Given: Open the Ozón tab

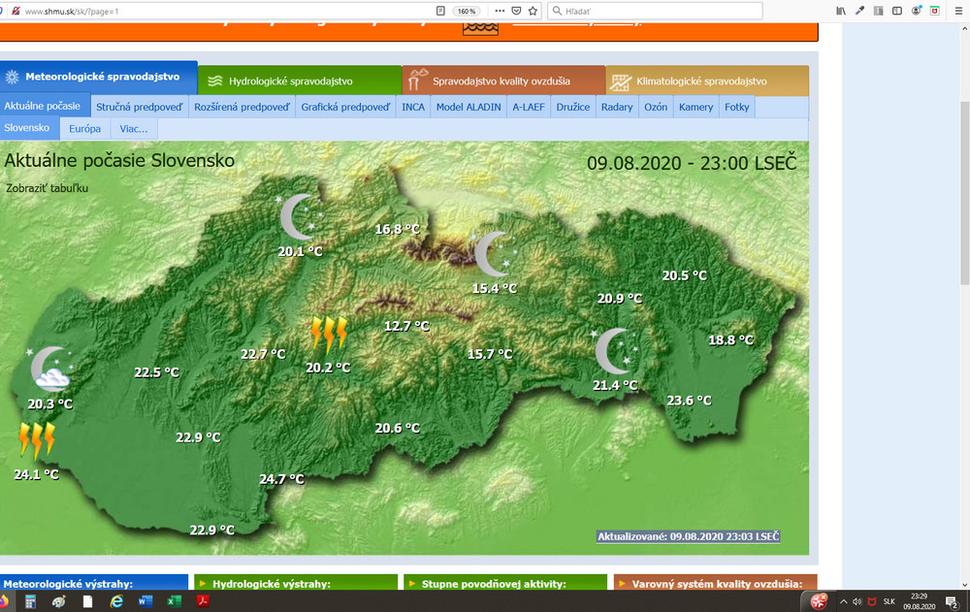Looking at the screenshot, I should [656, 107].
